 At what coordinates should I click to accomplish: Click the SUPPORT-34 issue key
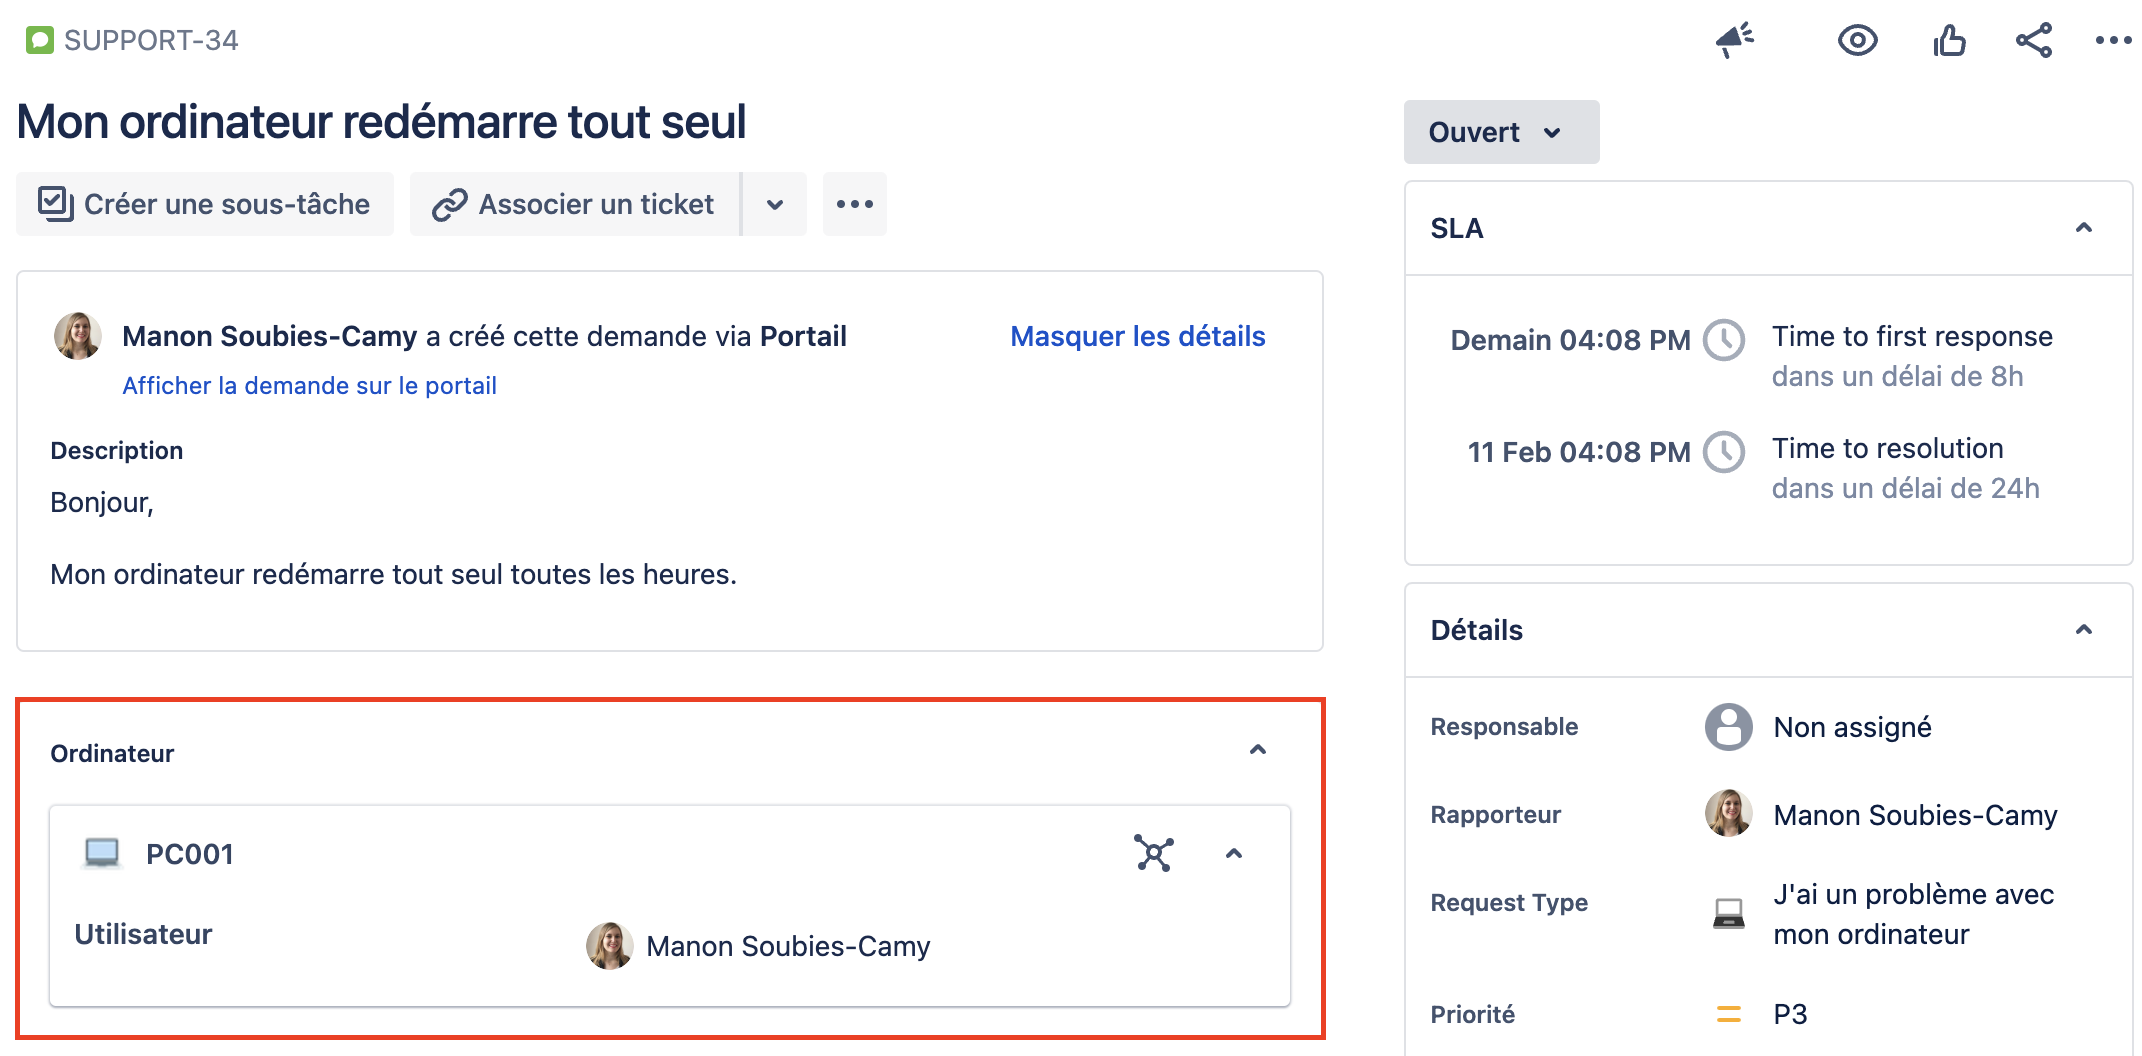pos(151,40)
